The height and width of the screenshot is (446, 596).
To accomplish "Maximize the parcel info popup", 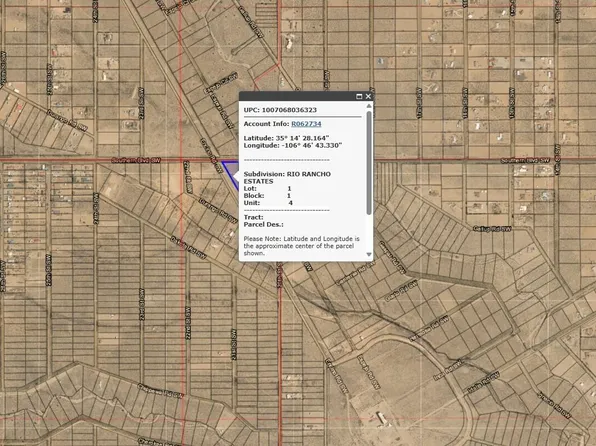I will pyautogui.click(x=359, y=96).
